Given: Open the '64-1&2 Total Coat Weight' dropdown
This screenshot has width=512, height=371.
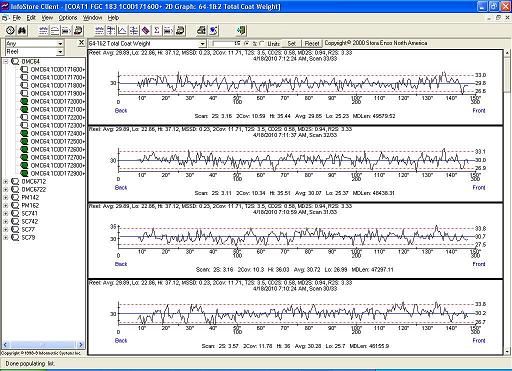Looking at the screenshot, I should point(203,44).
